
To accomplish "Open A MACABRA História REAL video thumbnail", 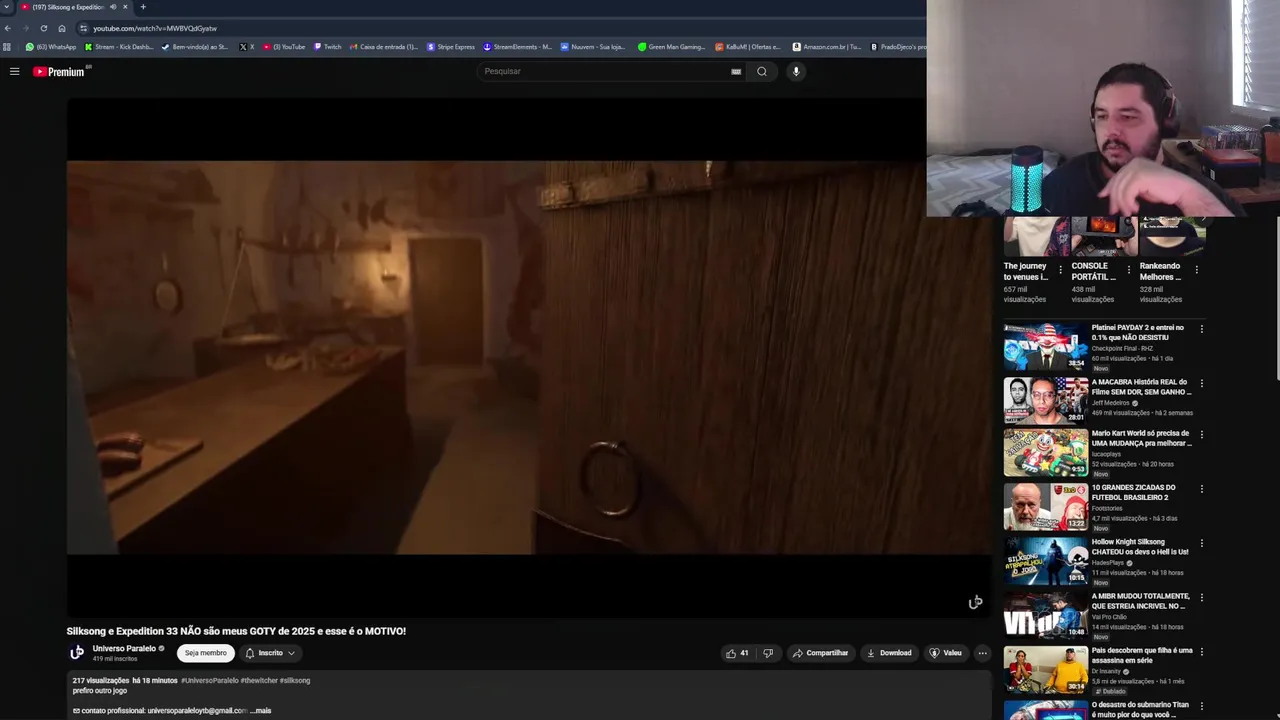I will coord(1046,400).
